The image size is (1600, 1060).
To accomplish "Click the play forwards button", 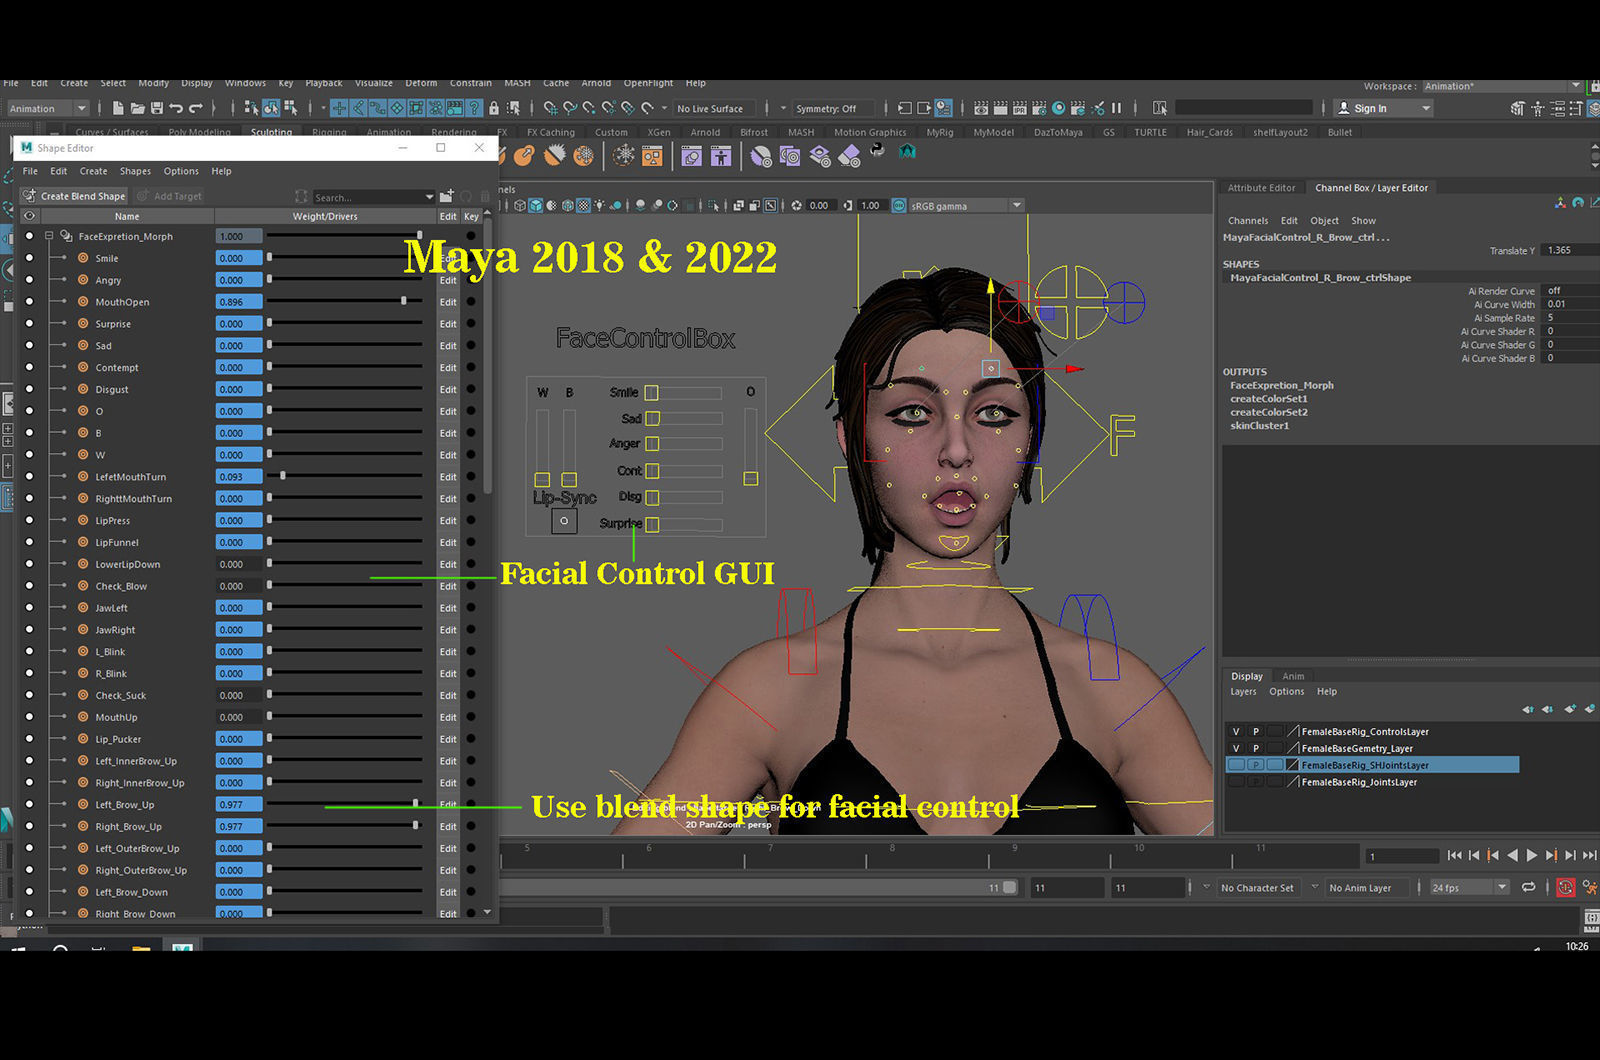I will [1531, 855].
